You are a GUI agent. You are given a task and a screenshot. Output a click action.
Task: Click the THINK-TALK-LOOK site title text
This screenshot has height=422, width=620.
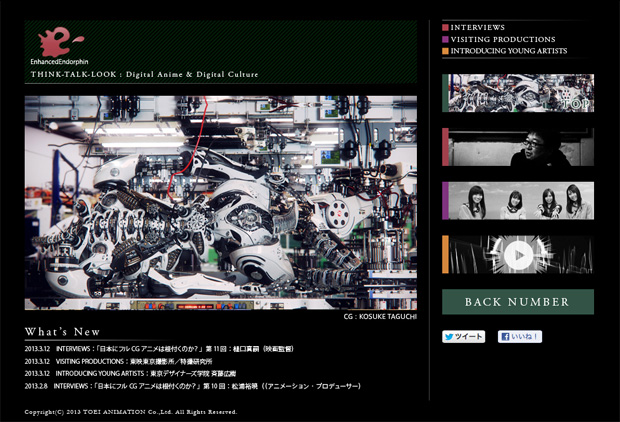point(145,75)
